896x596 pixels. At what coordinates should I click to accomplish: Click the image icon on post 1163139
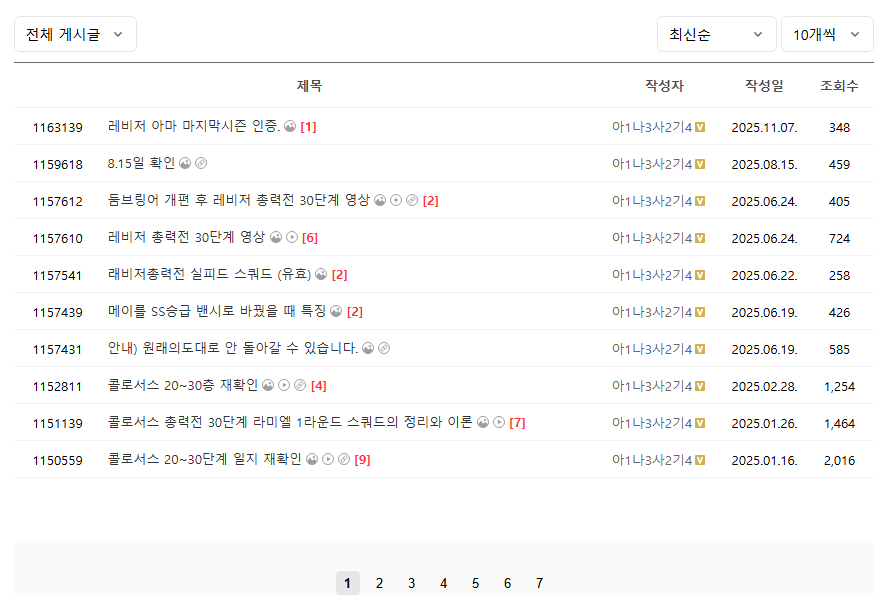[290, 127]
